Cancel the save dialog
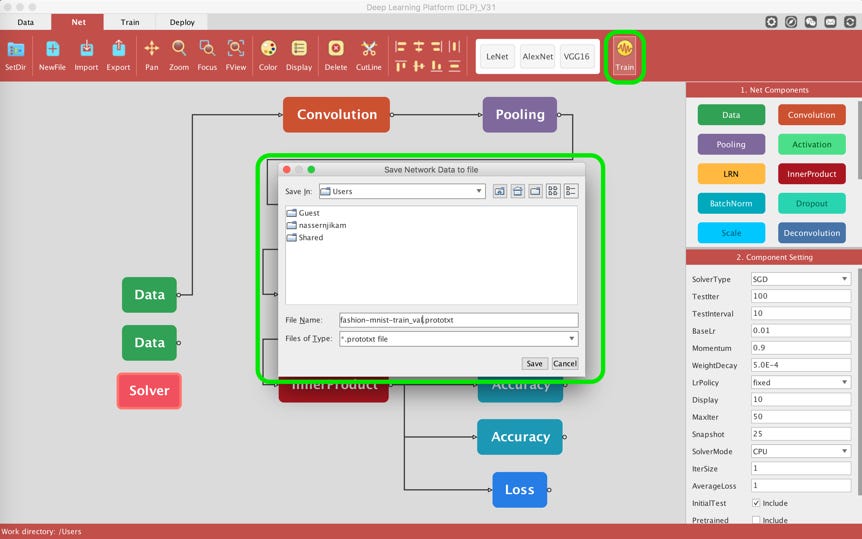 [x=565, y=364]
